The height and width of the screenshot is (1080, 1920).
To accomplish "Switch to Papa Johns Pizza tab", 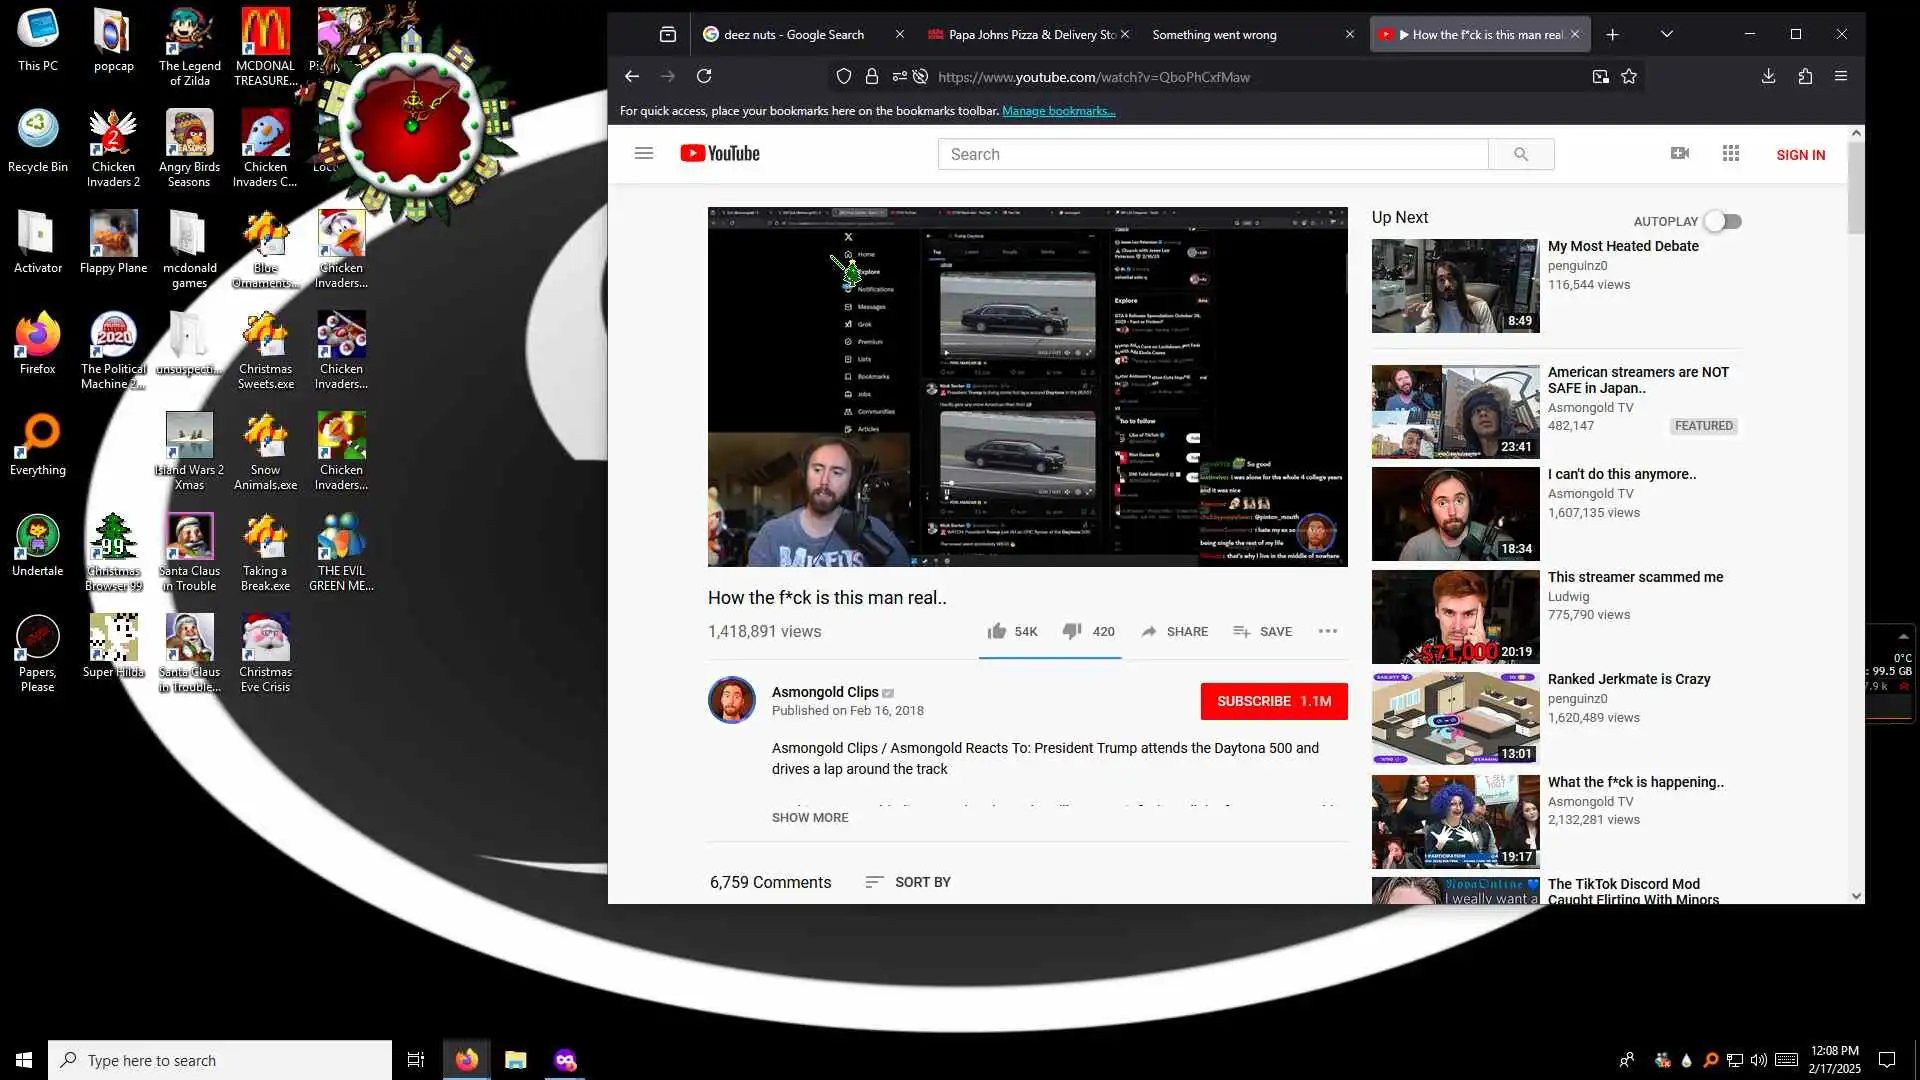I will 1030,34.
